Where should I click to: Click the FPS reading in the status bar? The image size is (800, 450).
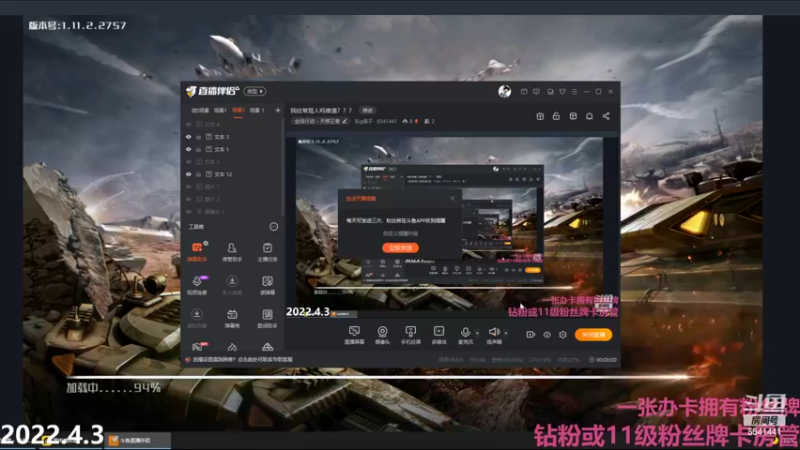(477, 360)
